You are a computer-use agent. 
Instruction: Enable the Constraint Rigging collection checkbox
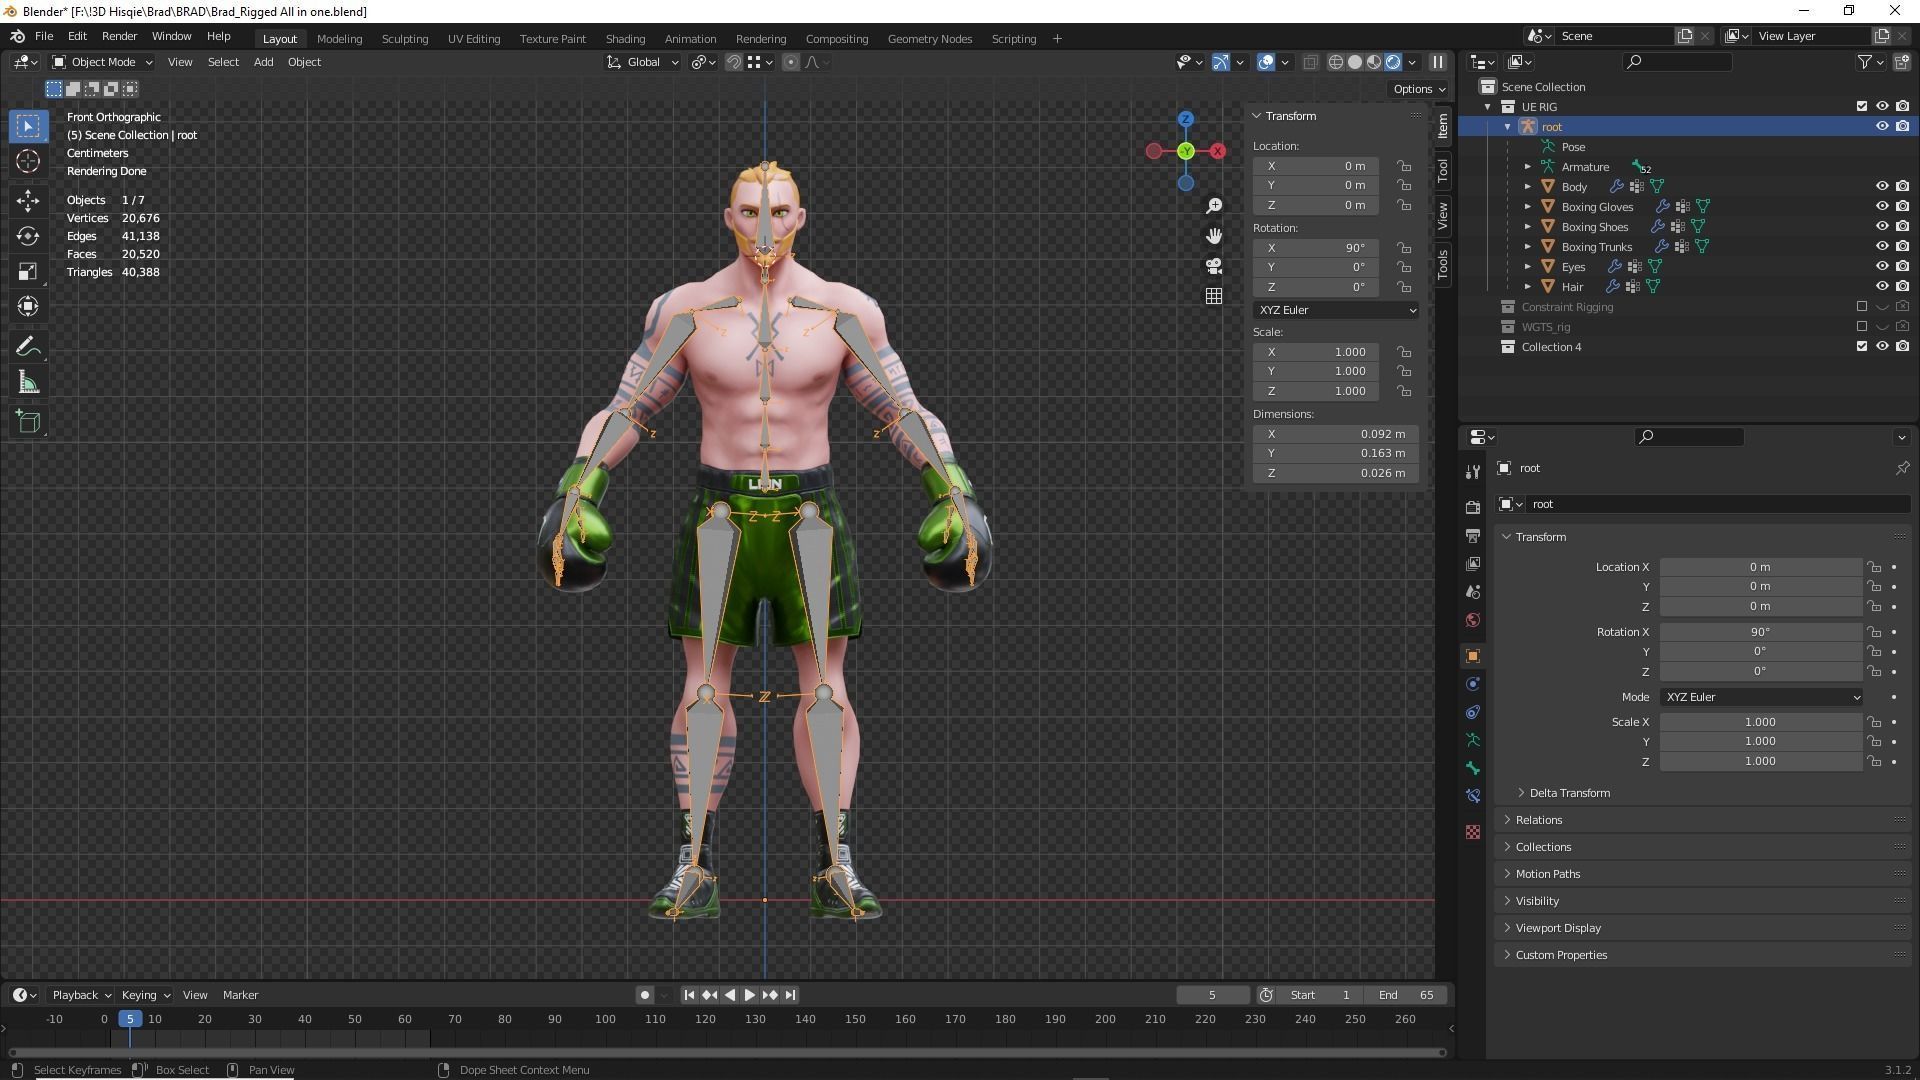1861,307
